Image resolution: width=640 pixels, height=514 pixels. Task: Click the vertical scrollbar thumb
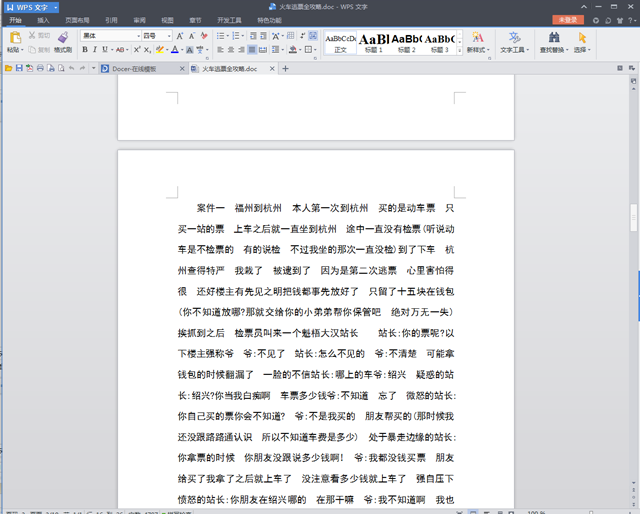coord(633,218)
